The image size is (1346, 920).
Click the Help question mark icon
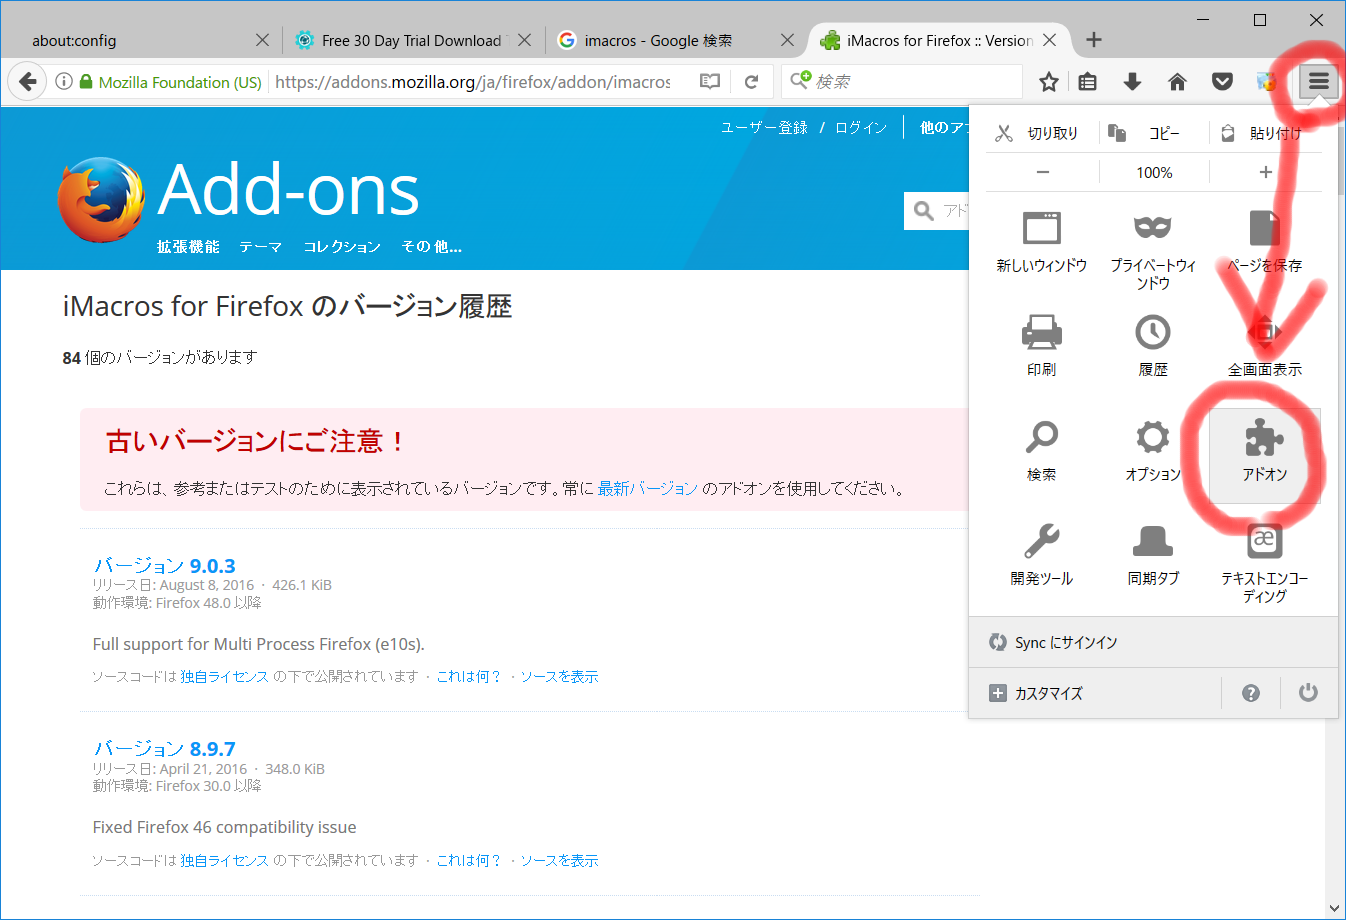[1251, 693]
